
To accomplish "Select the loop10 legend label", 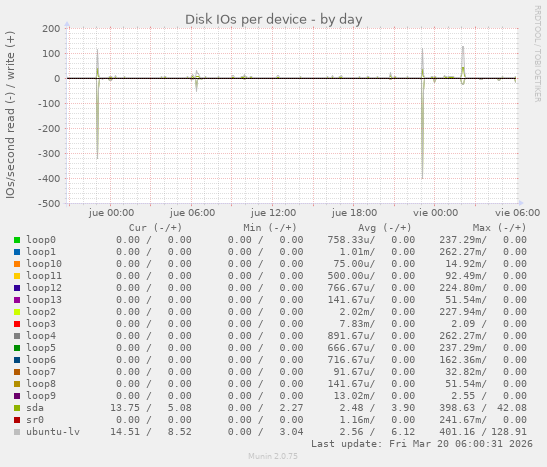I will (44, 264).
